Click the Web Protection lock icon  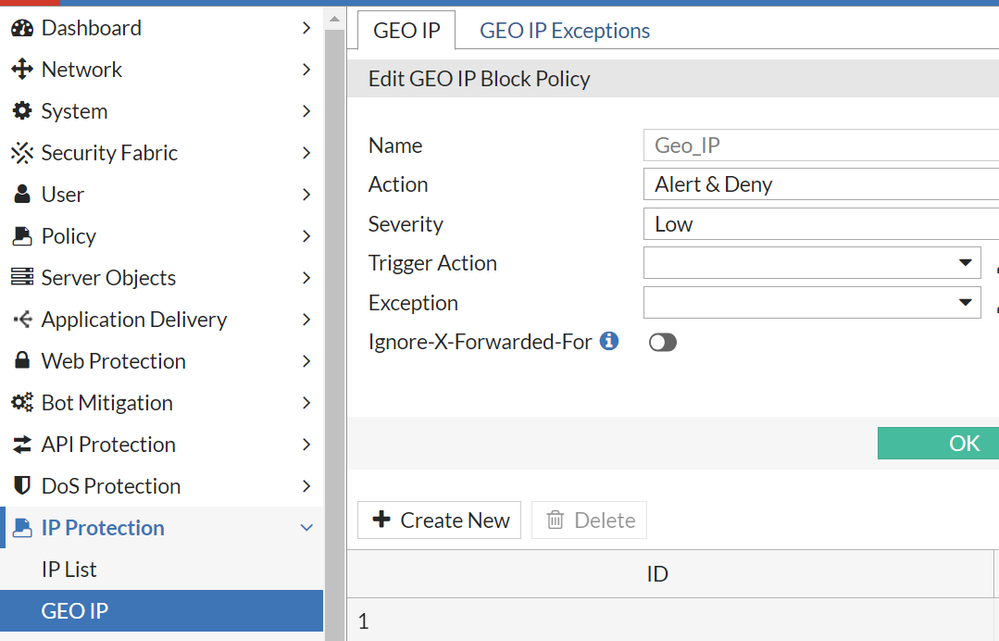[x=22, y=361]
